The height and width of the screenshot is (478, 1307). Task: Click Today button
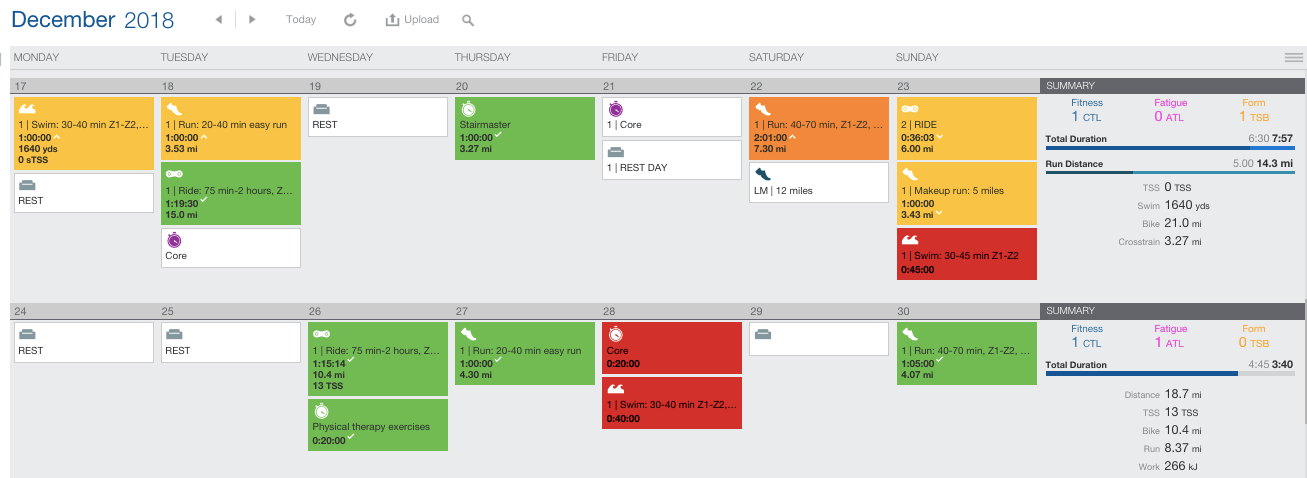pos(301,20)
